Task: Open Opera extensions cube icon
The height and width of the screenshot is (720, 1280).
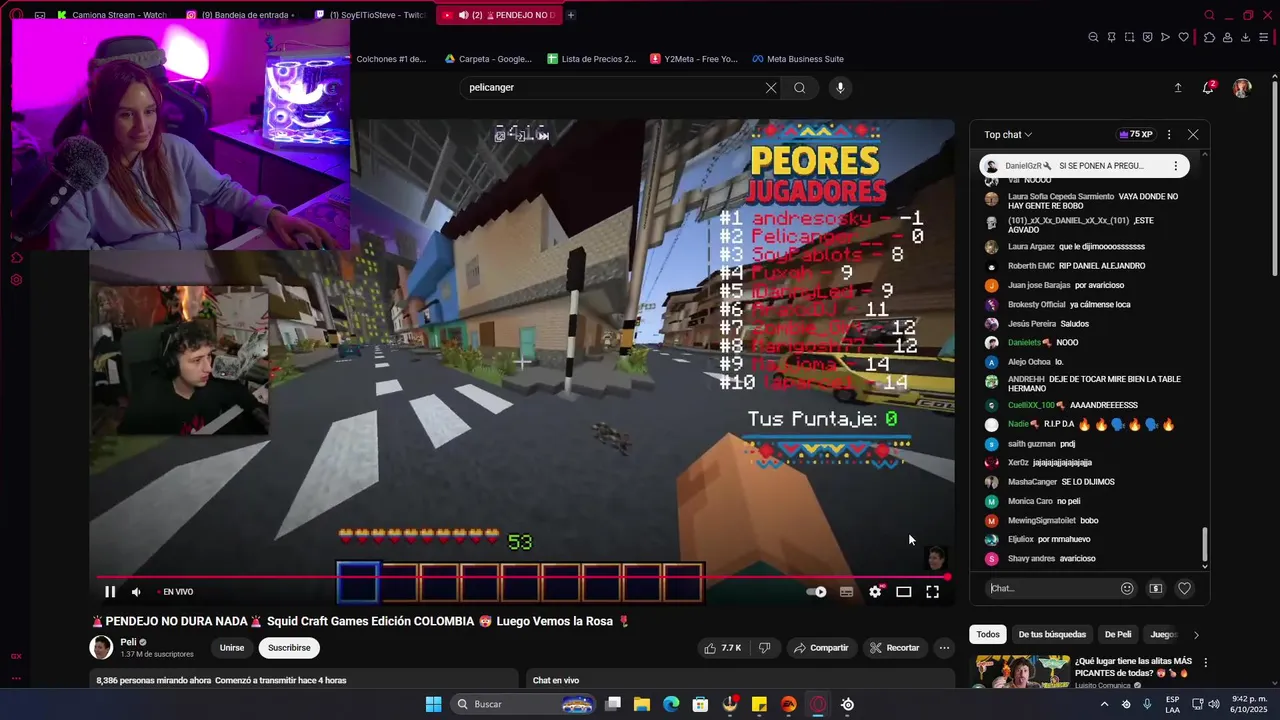Action: [1209, 37]
